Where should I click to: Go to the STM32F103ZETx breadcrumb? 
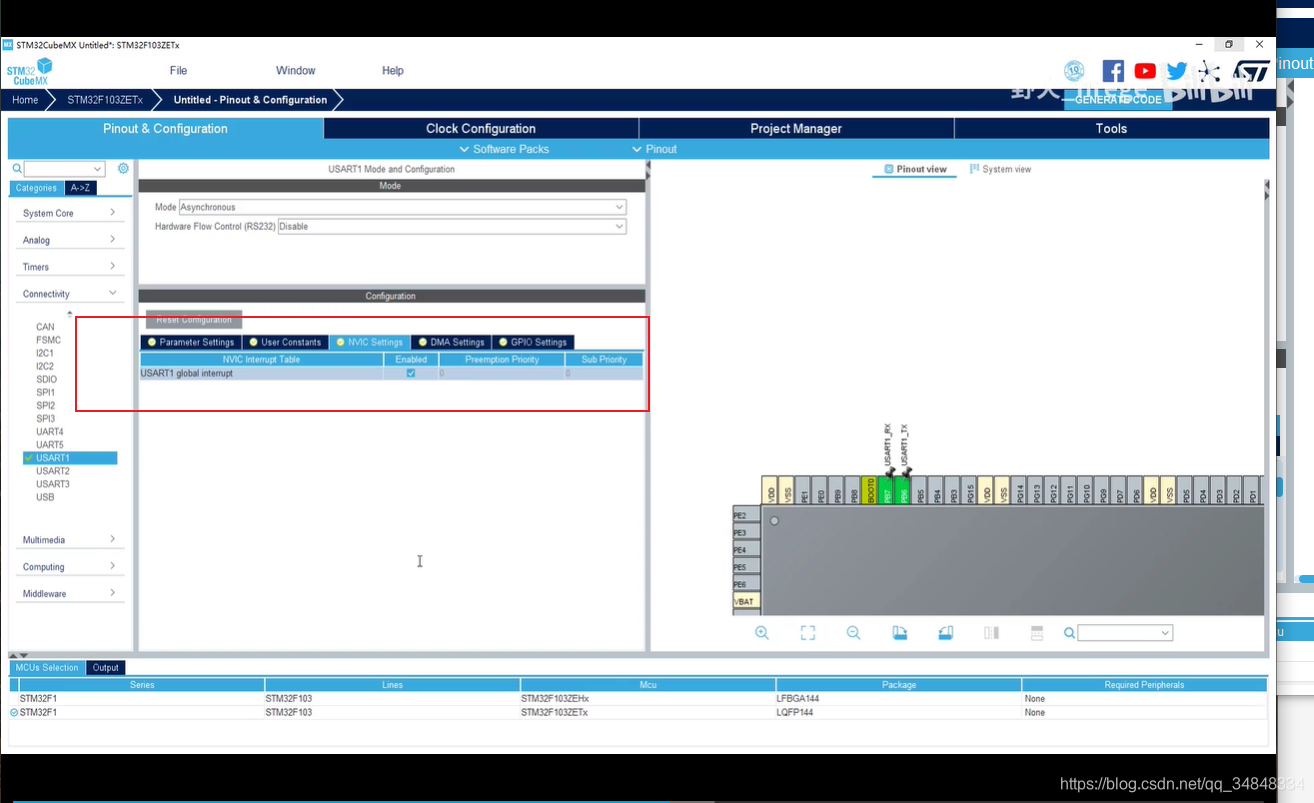click(105, 100)
